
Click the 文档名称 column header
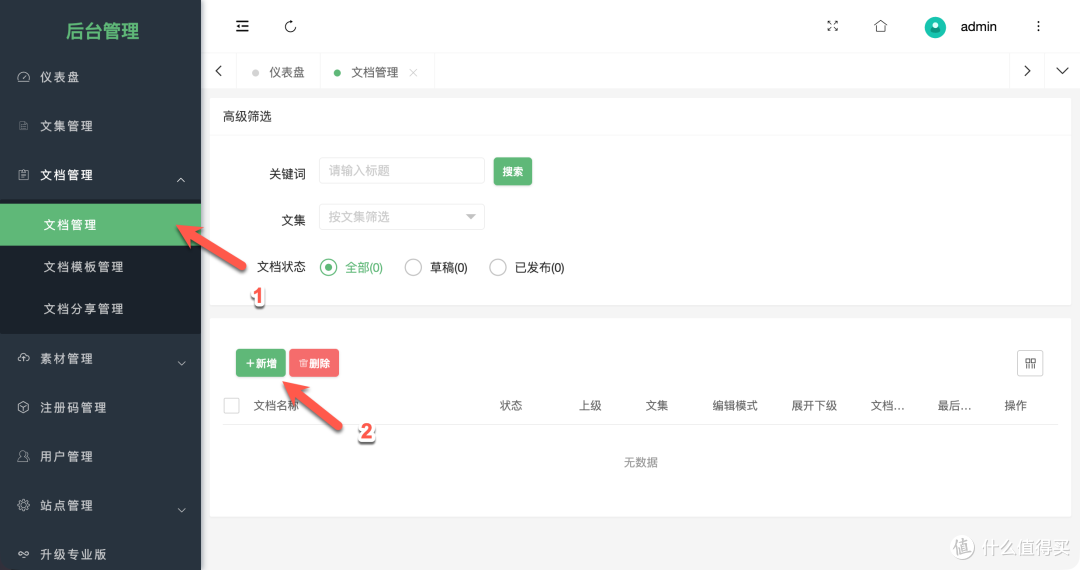(x=276, y=405)
